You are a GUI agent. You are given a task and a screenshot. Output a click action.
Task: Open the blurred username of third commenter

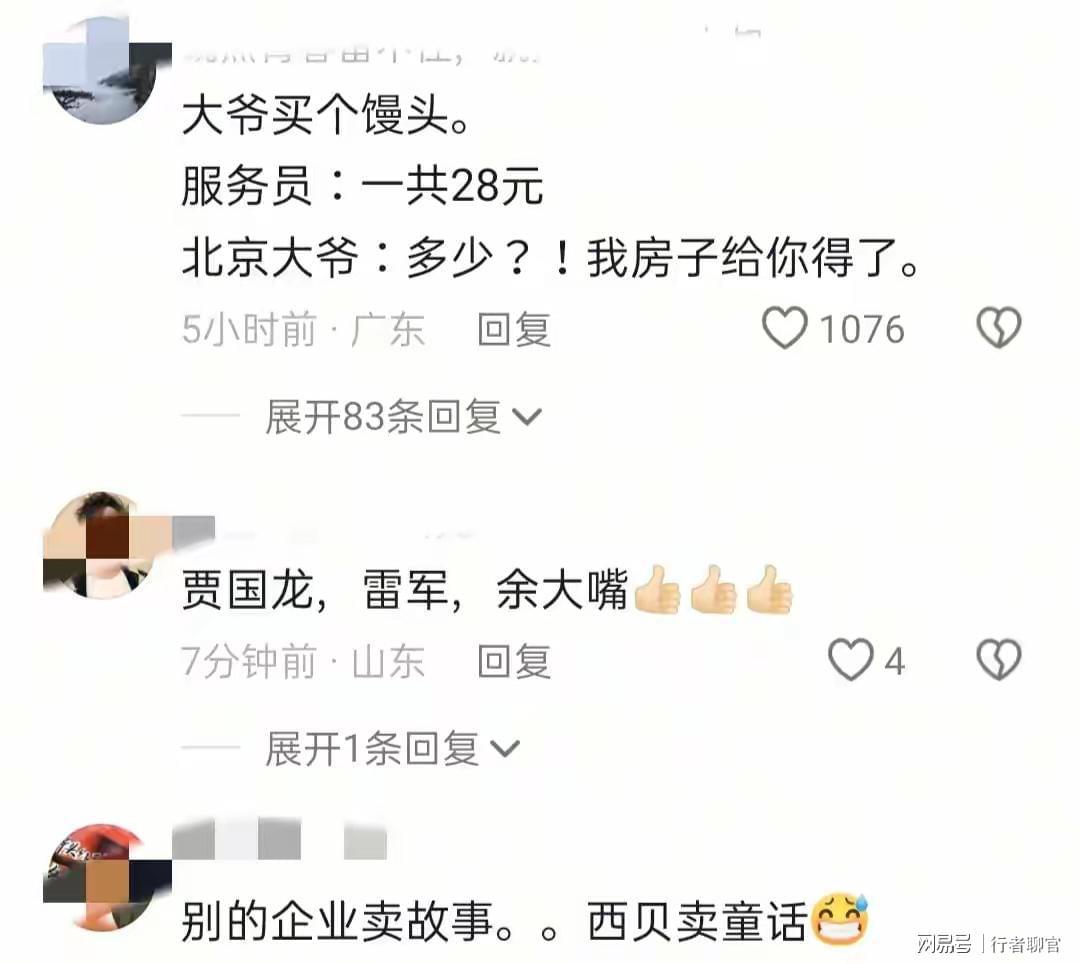[x=279, y=839]
